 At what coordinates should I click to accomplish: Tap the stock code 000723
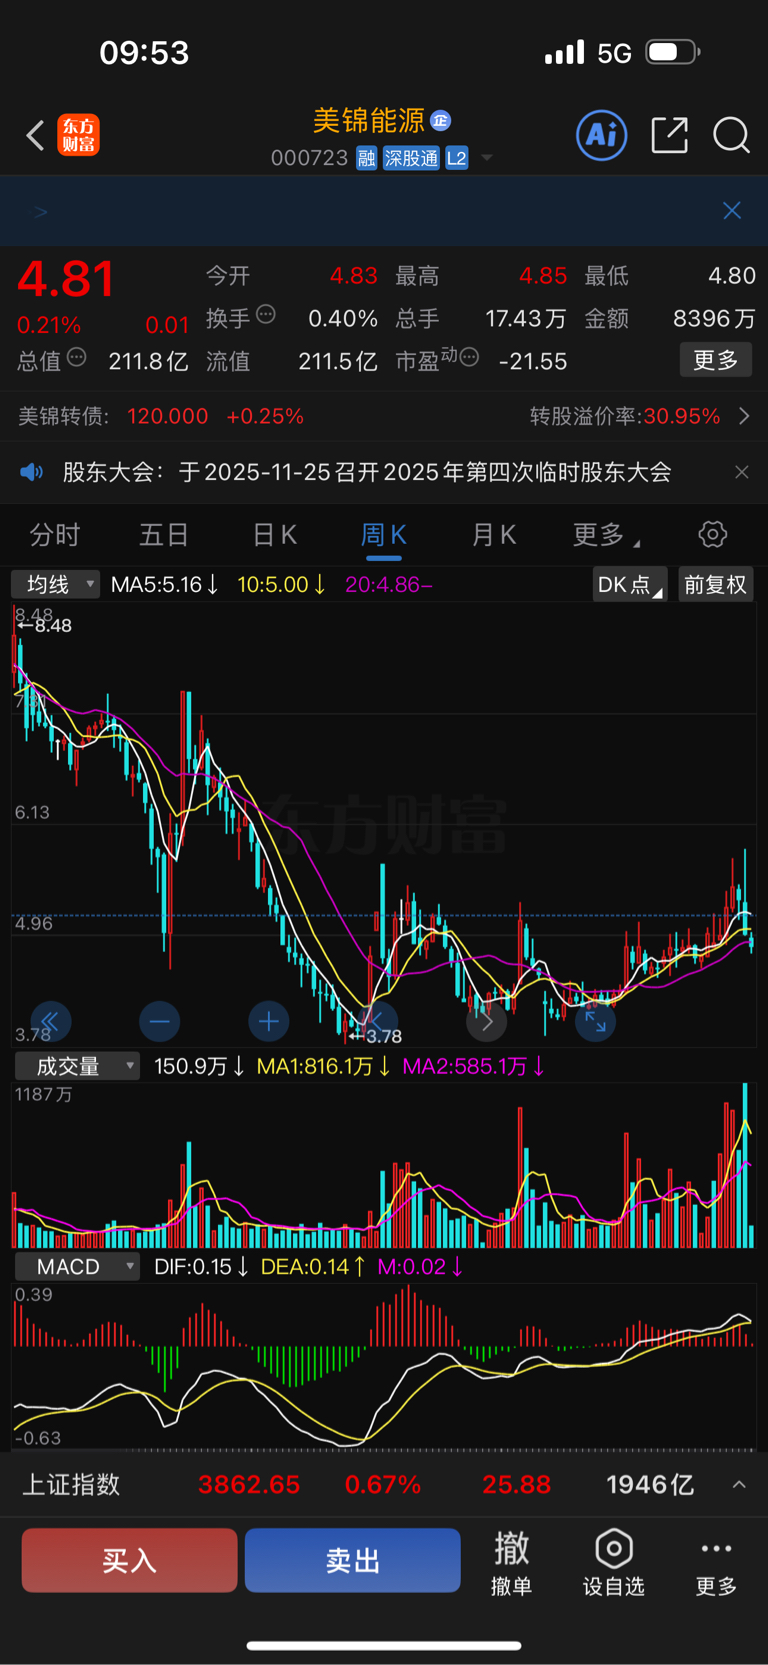(x=309, y=158)
